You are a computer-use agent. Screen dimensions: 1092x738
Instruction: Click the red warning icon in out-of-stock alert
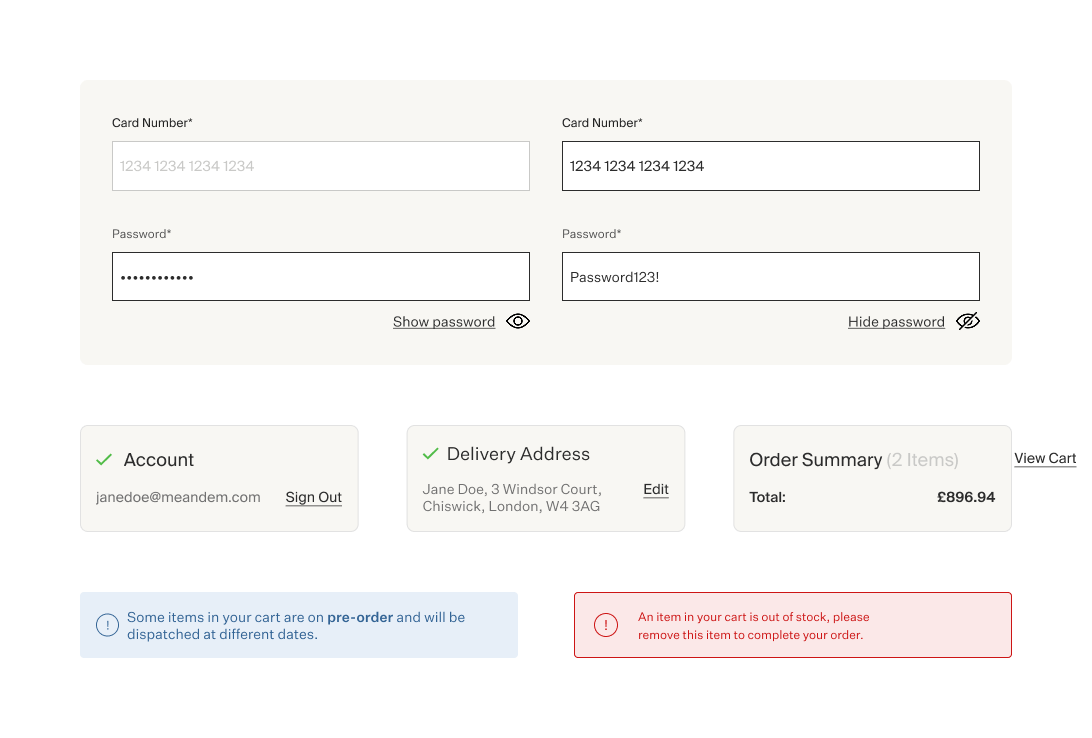coord(606,625)
